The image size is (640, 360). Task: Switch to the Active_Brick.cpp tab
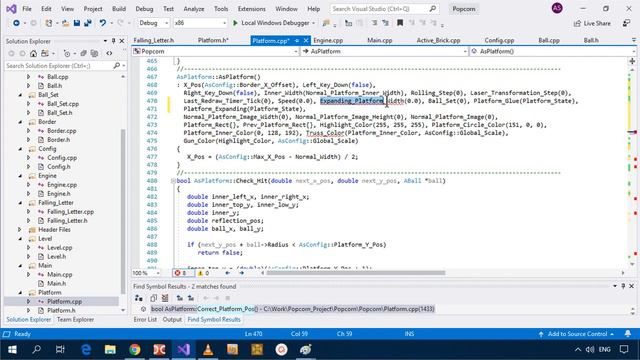point(438,40)
